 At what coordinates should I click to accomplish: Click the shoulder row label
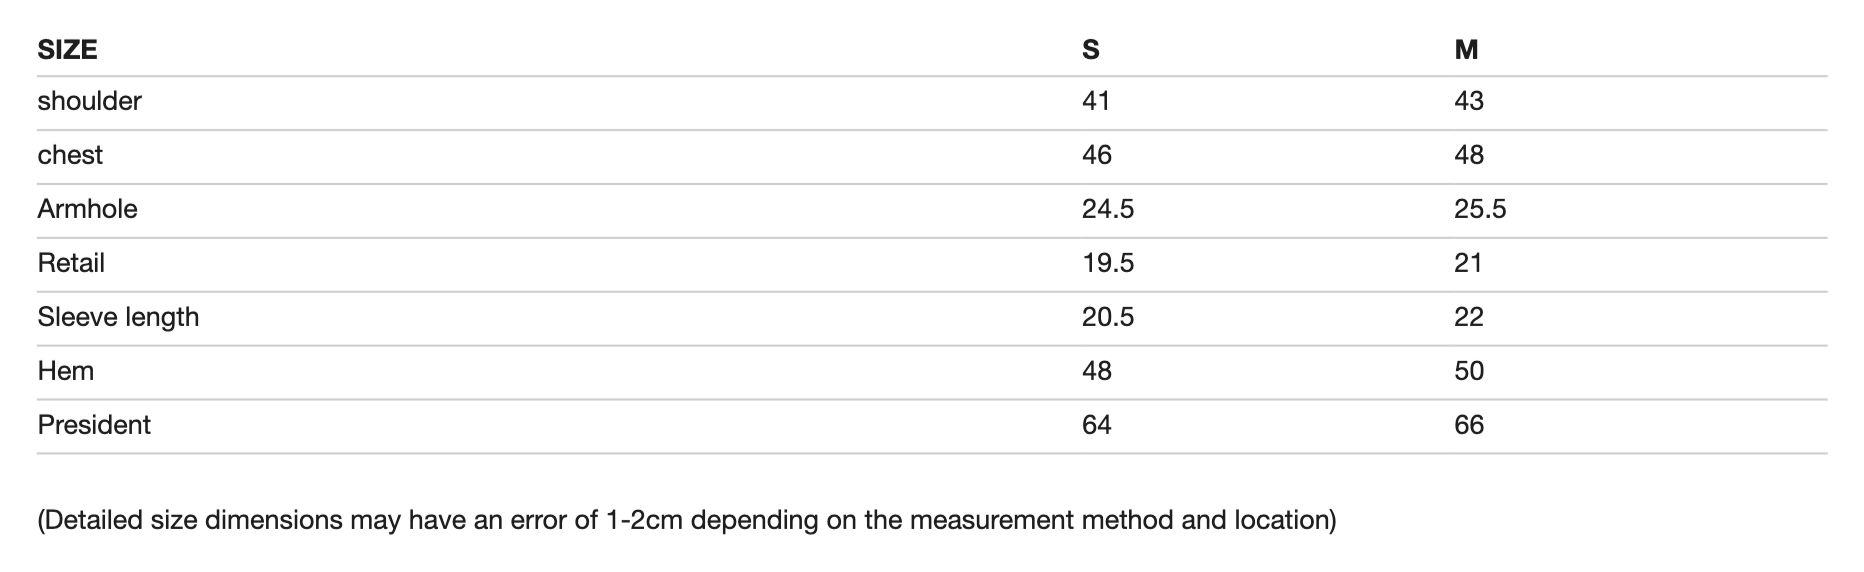[x=89, y=101]
